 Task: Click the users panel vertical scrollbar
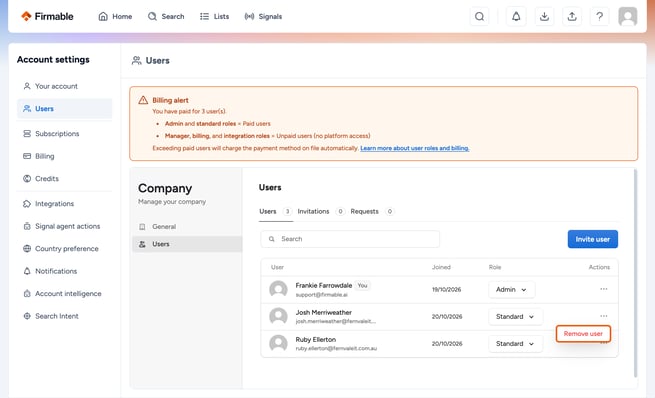[x=635, y=274]
